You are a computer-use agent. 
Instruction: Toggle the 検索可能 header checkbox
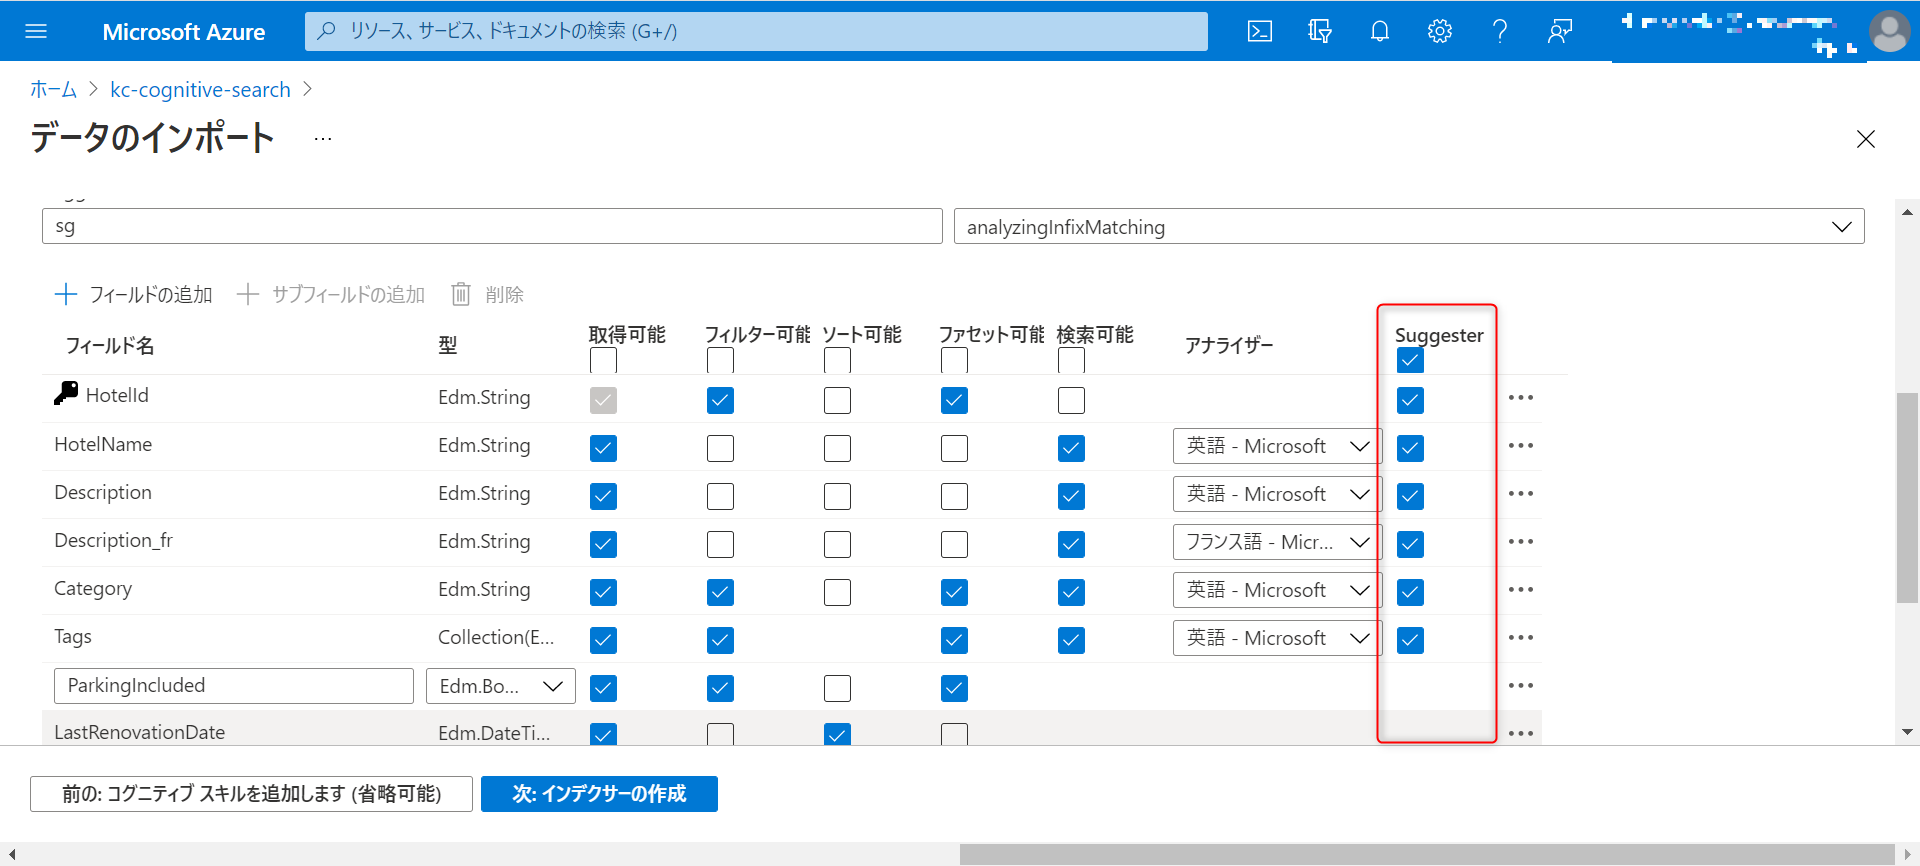point(1071,360)
